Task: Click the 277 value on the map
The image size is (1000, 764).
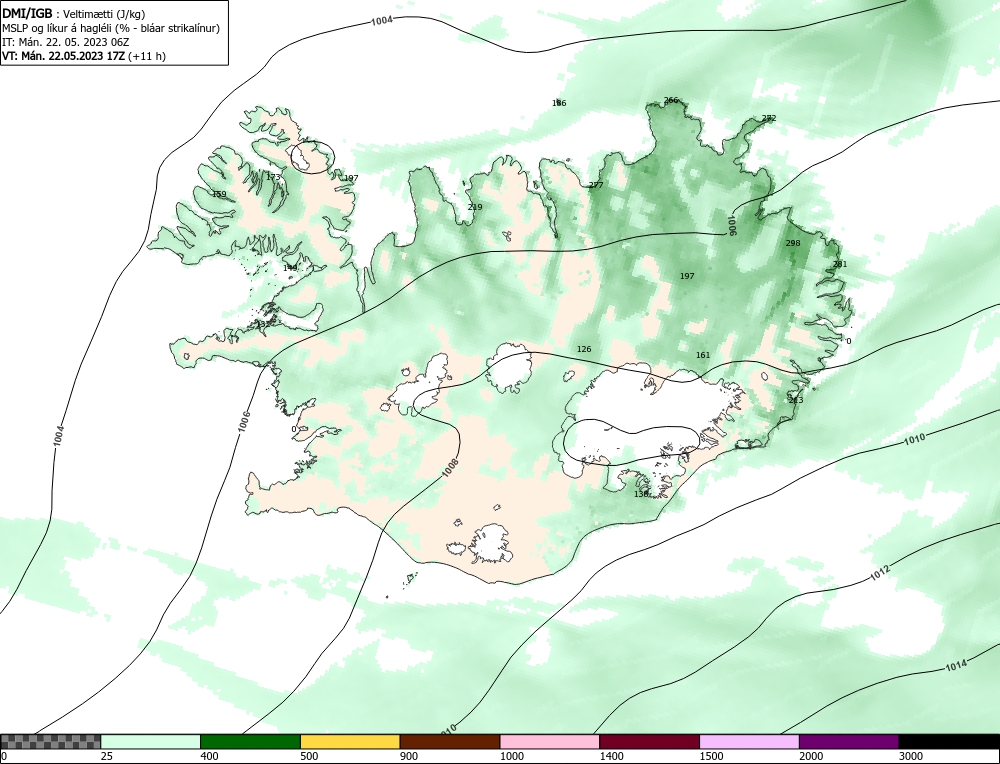Action: [x=596, y=185]
